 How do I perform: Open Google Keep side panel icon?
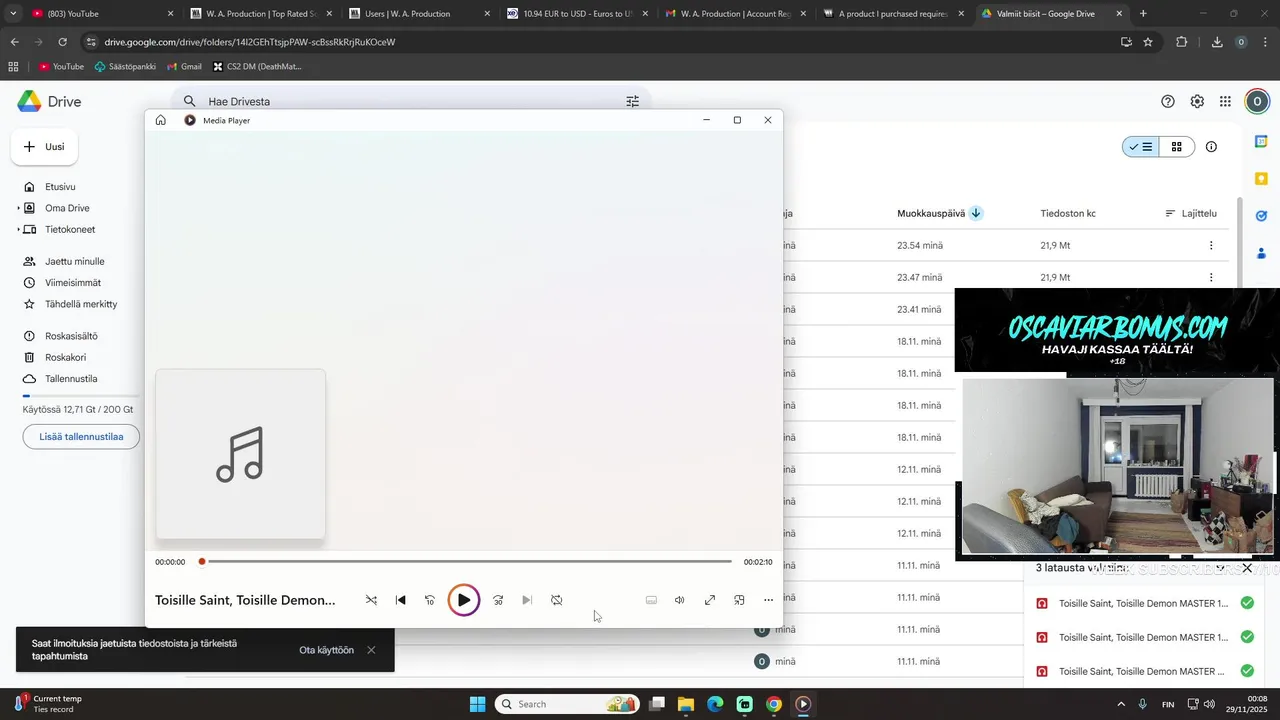[1261, 179]
